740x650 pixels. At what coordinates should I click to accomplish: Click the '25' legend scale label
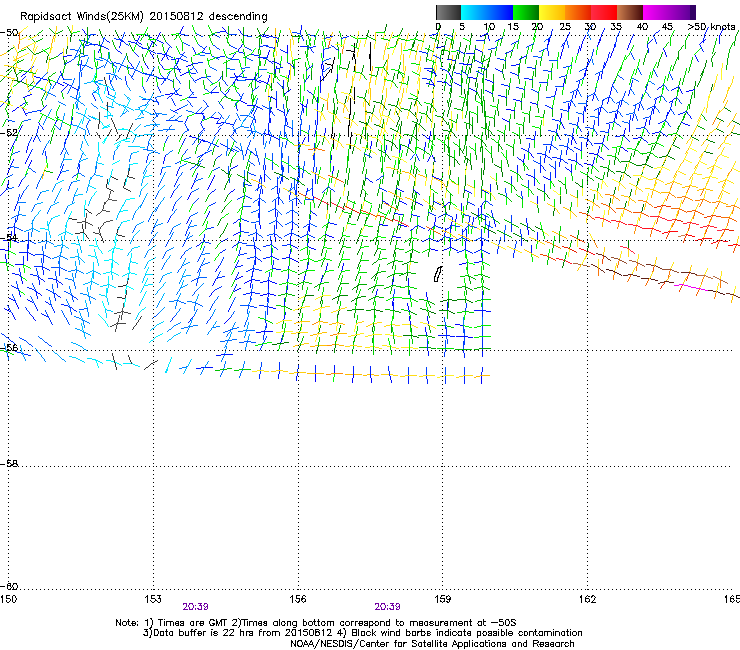[565, 26]
